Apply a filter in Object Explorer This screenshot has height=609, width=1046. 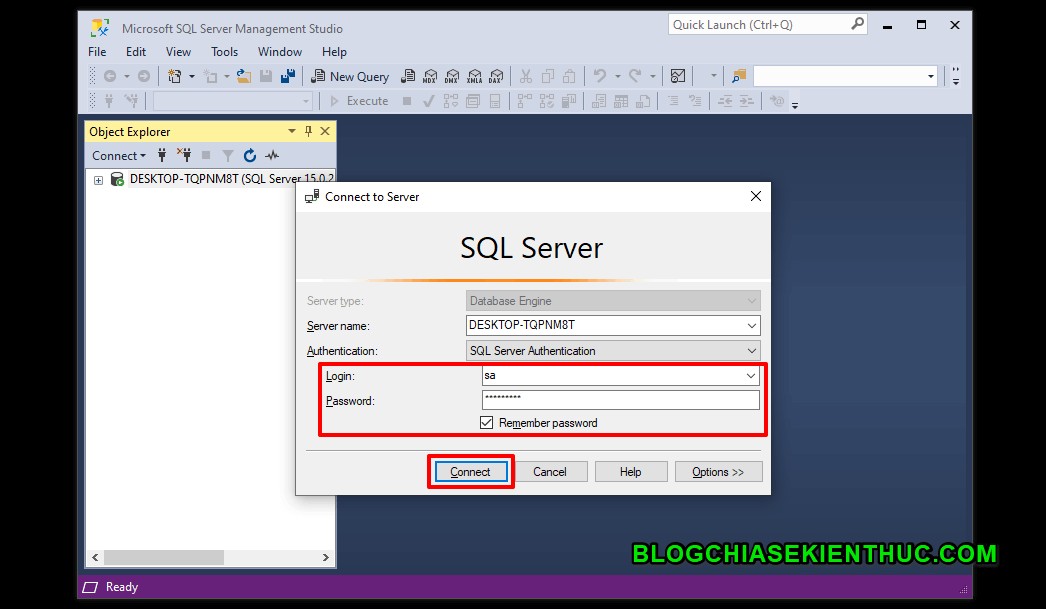point(227,155)
